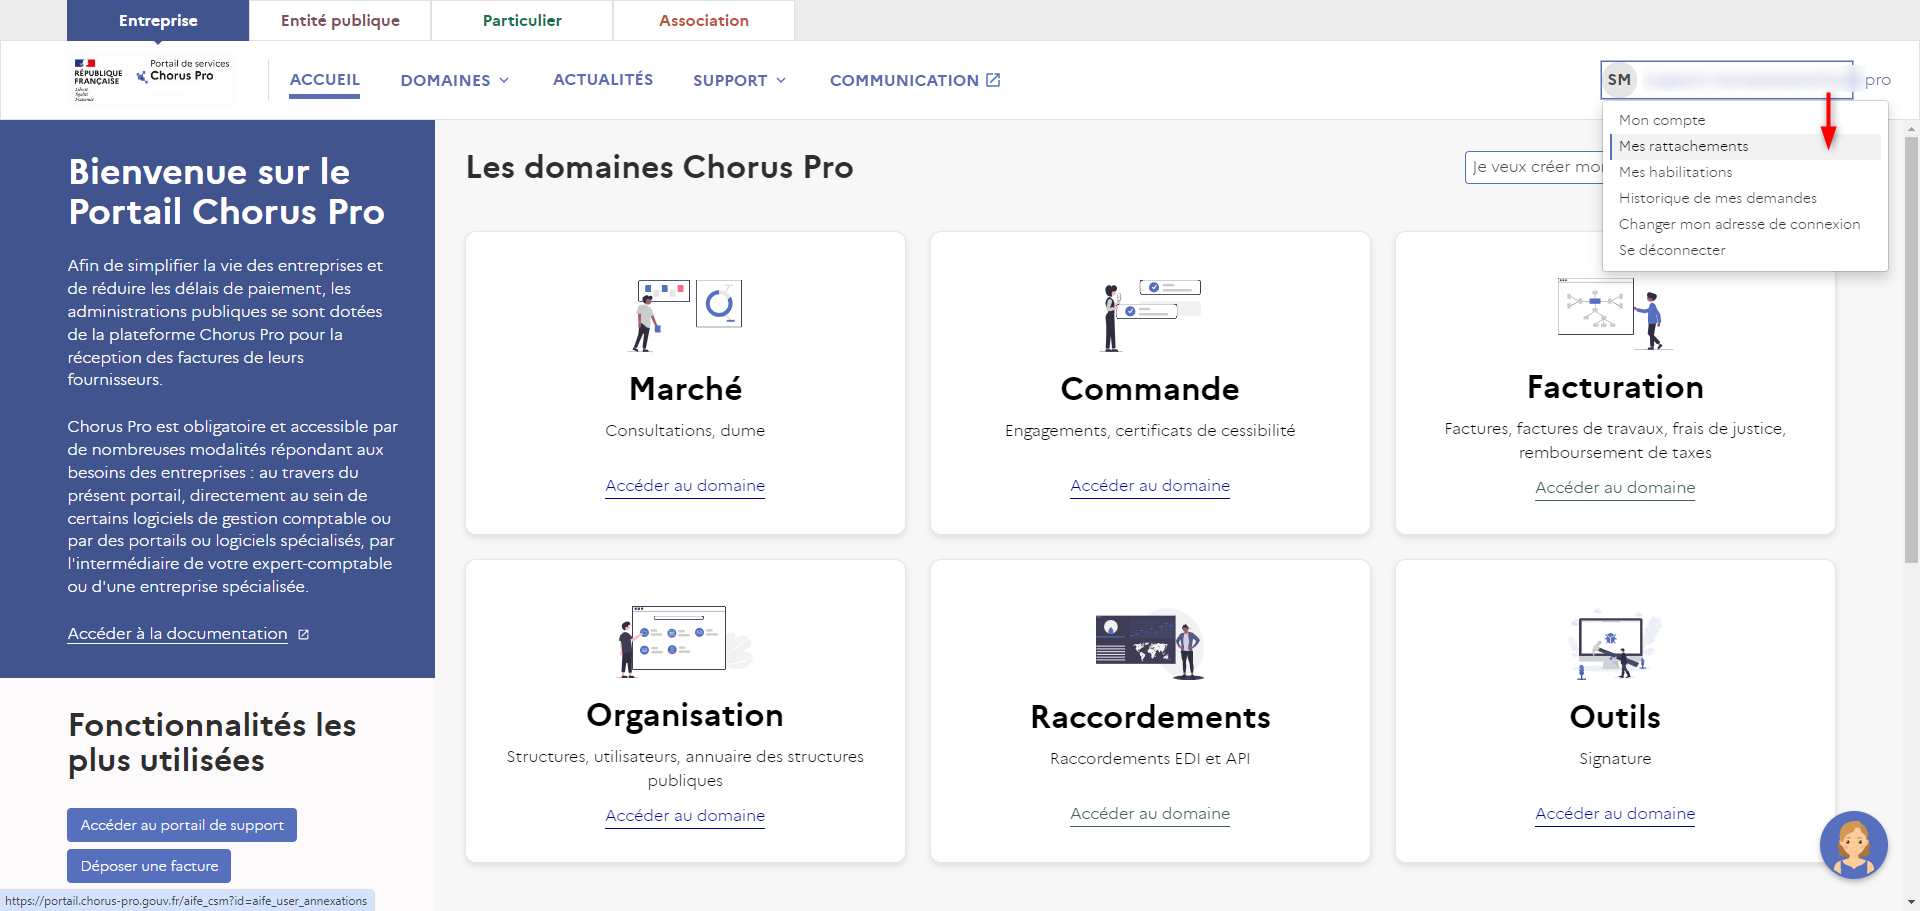Screen dimensions: 1920x911
Task: Click external link icon after documentation link
Action: tap(304, 634)
